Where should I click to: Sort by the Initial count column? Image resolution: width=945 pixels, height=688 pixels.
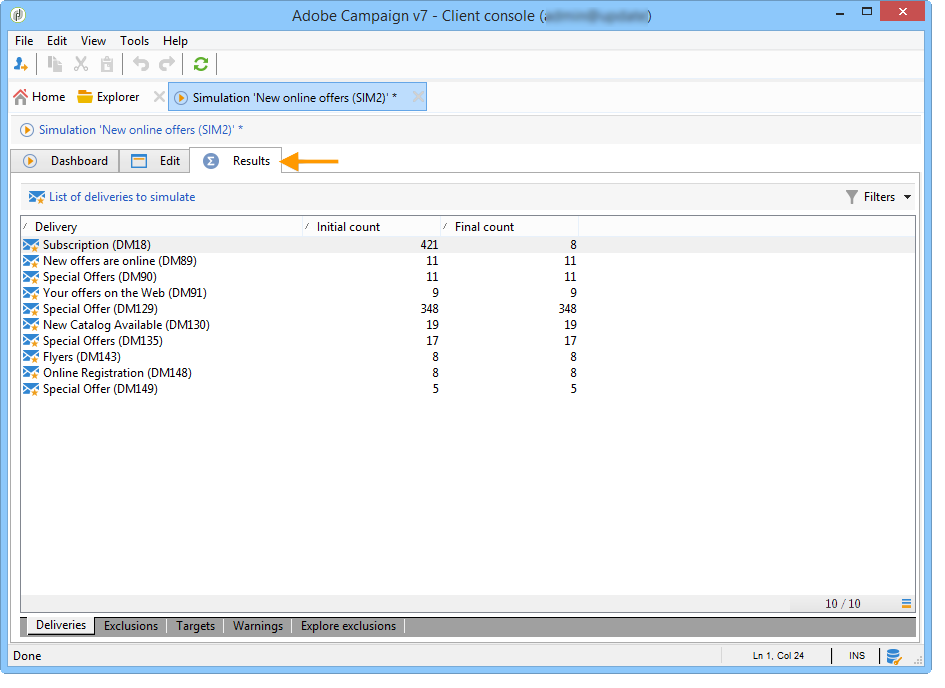(371, 227)
